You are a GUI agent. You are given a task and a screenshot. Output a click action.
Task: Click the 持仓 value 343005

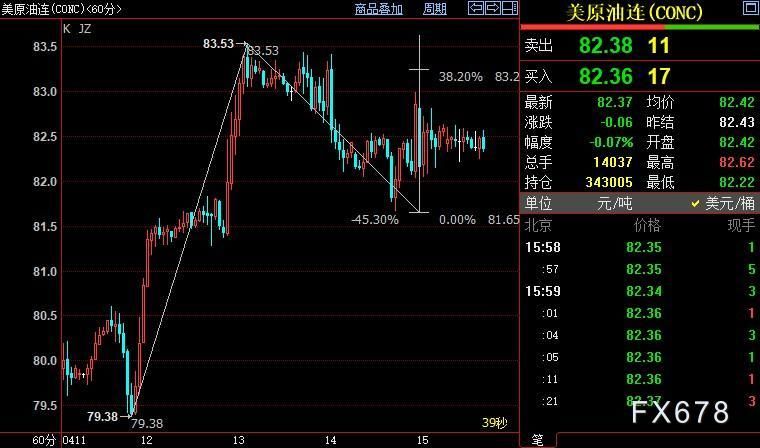(x=609, y=182)
